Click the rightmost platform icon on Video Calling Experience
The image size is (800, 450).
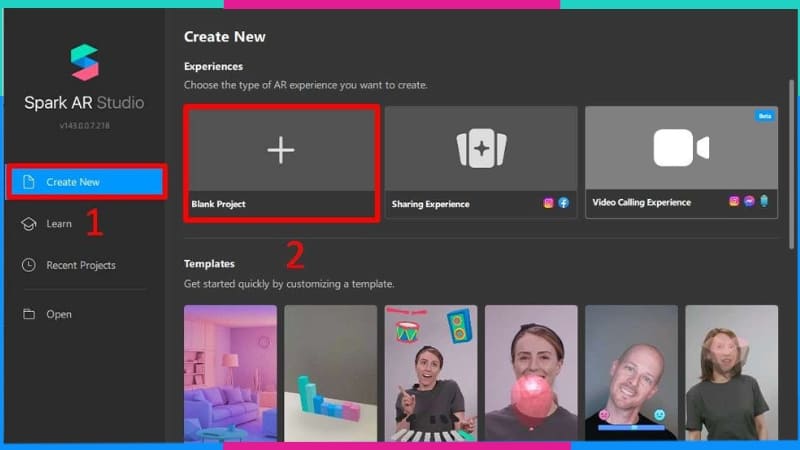point(764,201)
